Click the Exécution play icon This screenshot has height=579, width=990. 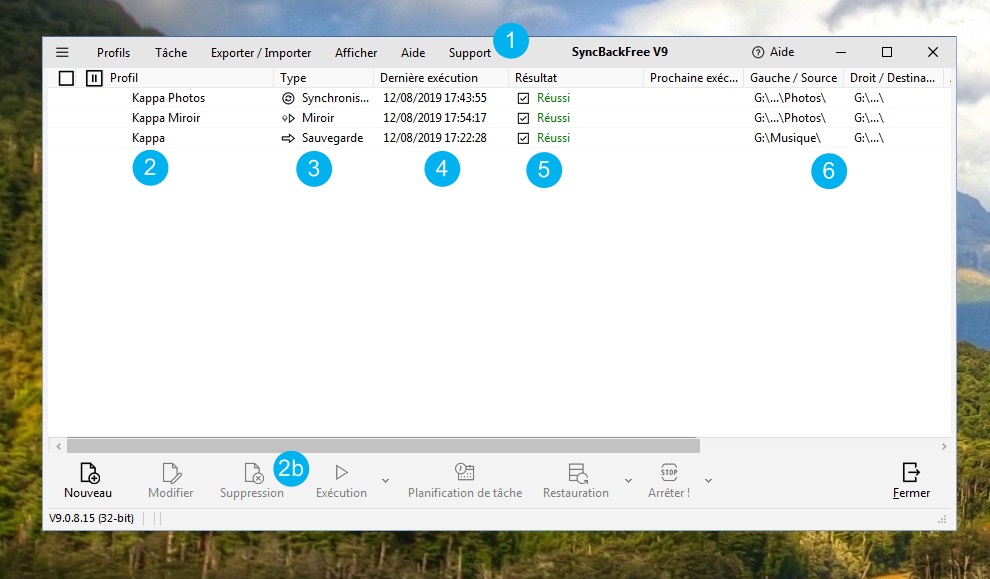pyautogui.click(x=342, y=472)
